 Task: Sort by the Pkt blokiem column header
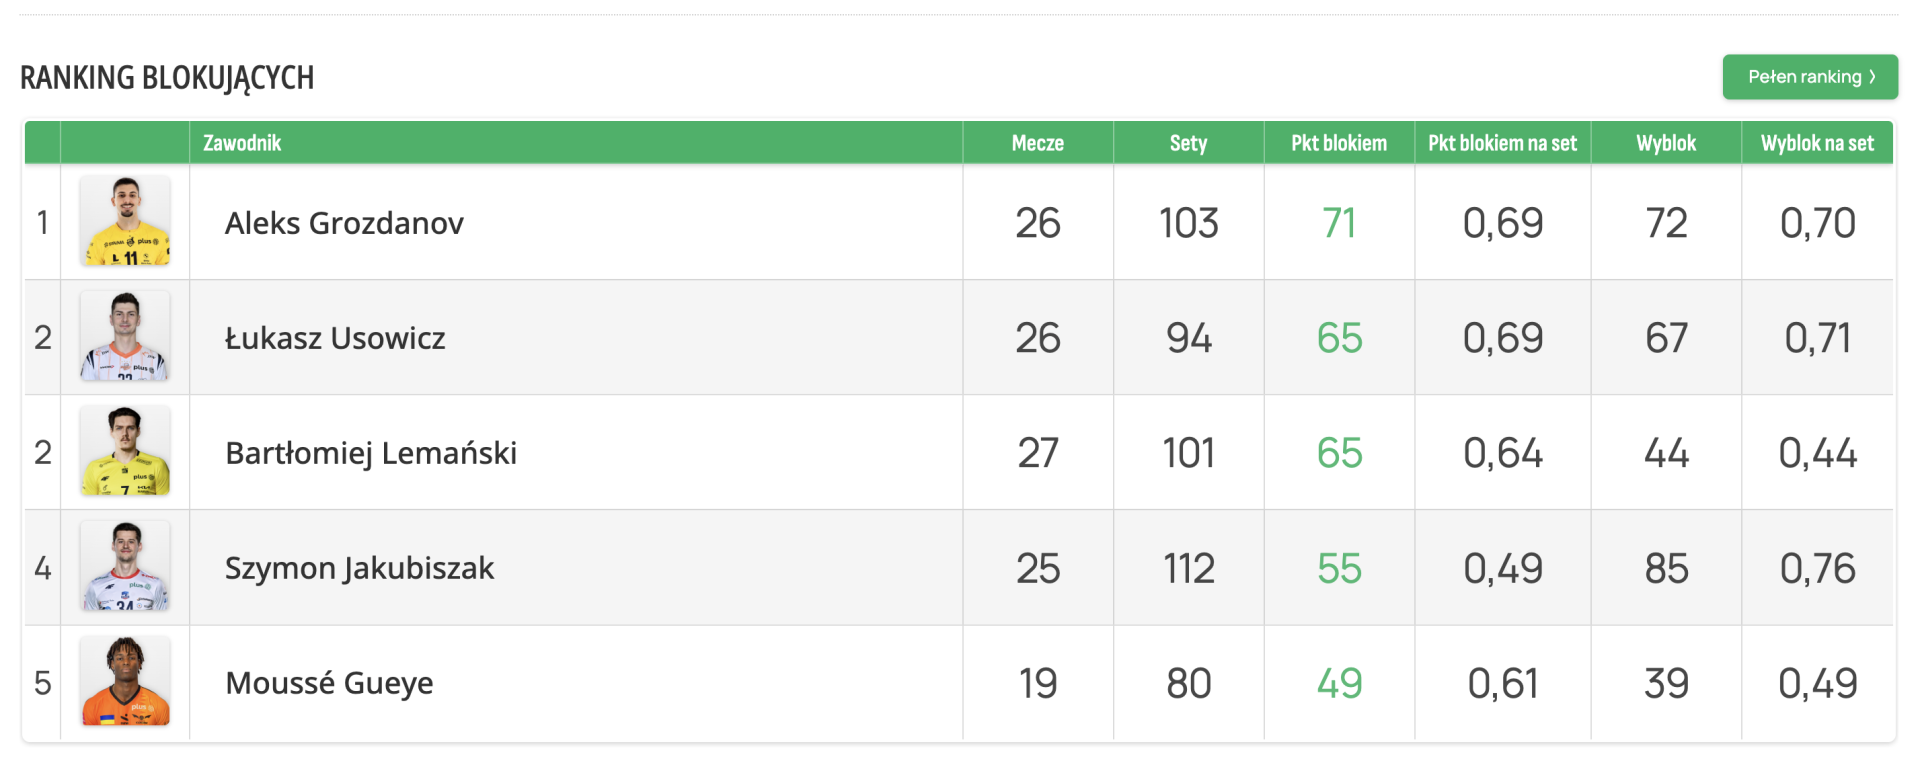(x=1338, y=143)
